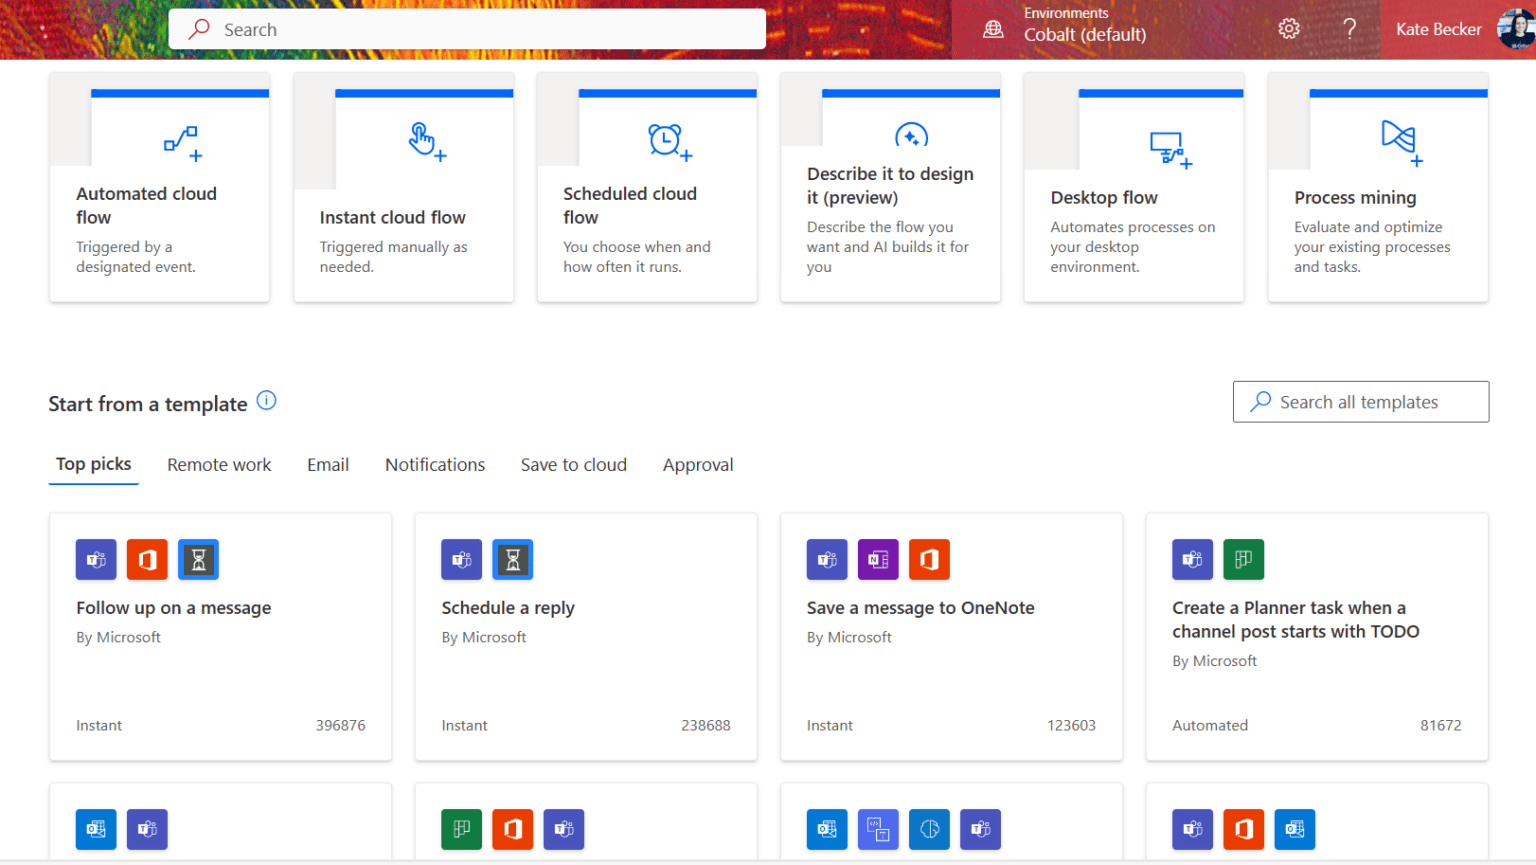1536x865 pixels.
Task: Click the OneNote icon on Save a message template
Action: (877, 559)
